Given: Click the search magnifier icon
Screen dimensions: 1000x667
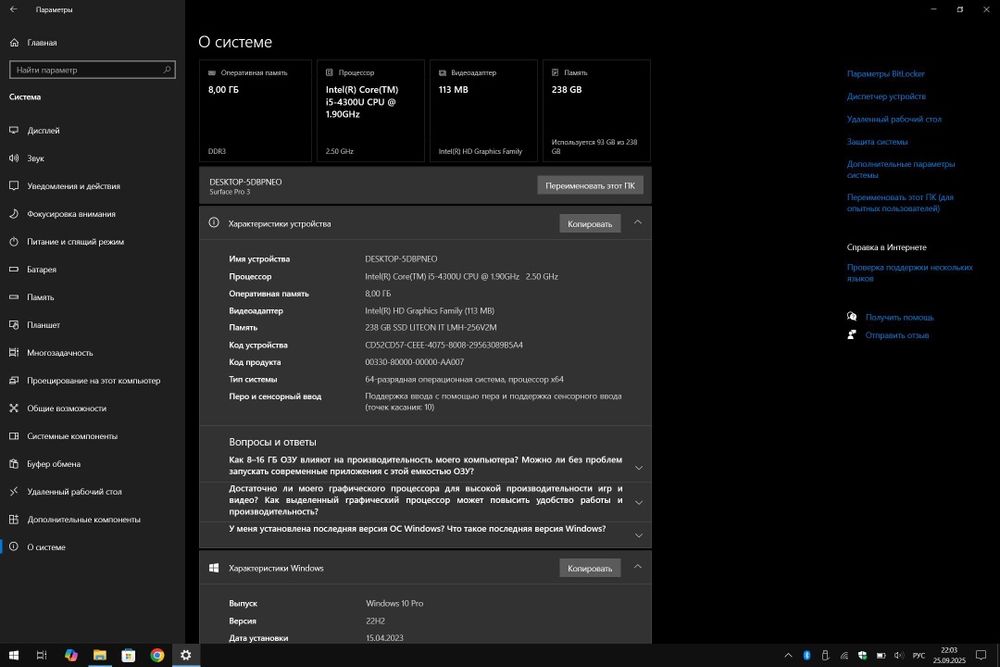Looking at the screenshot, I should click(167, 70).
